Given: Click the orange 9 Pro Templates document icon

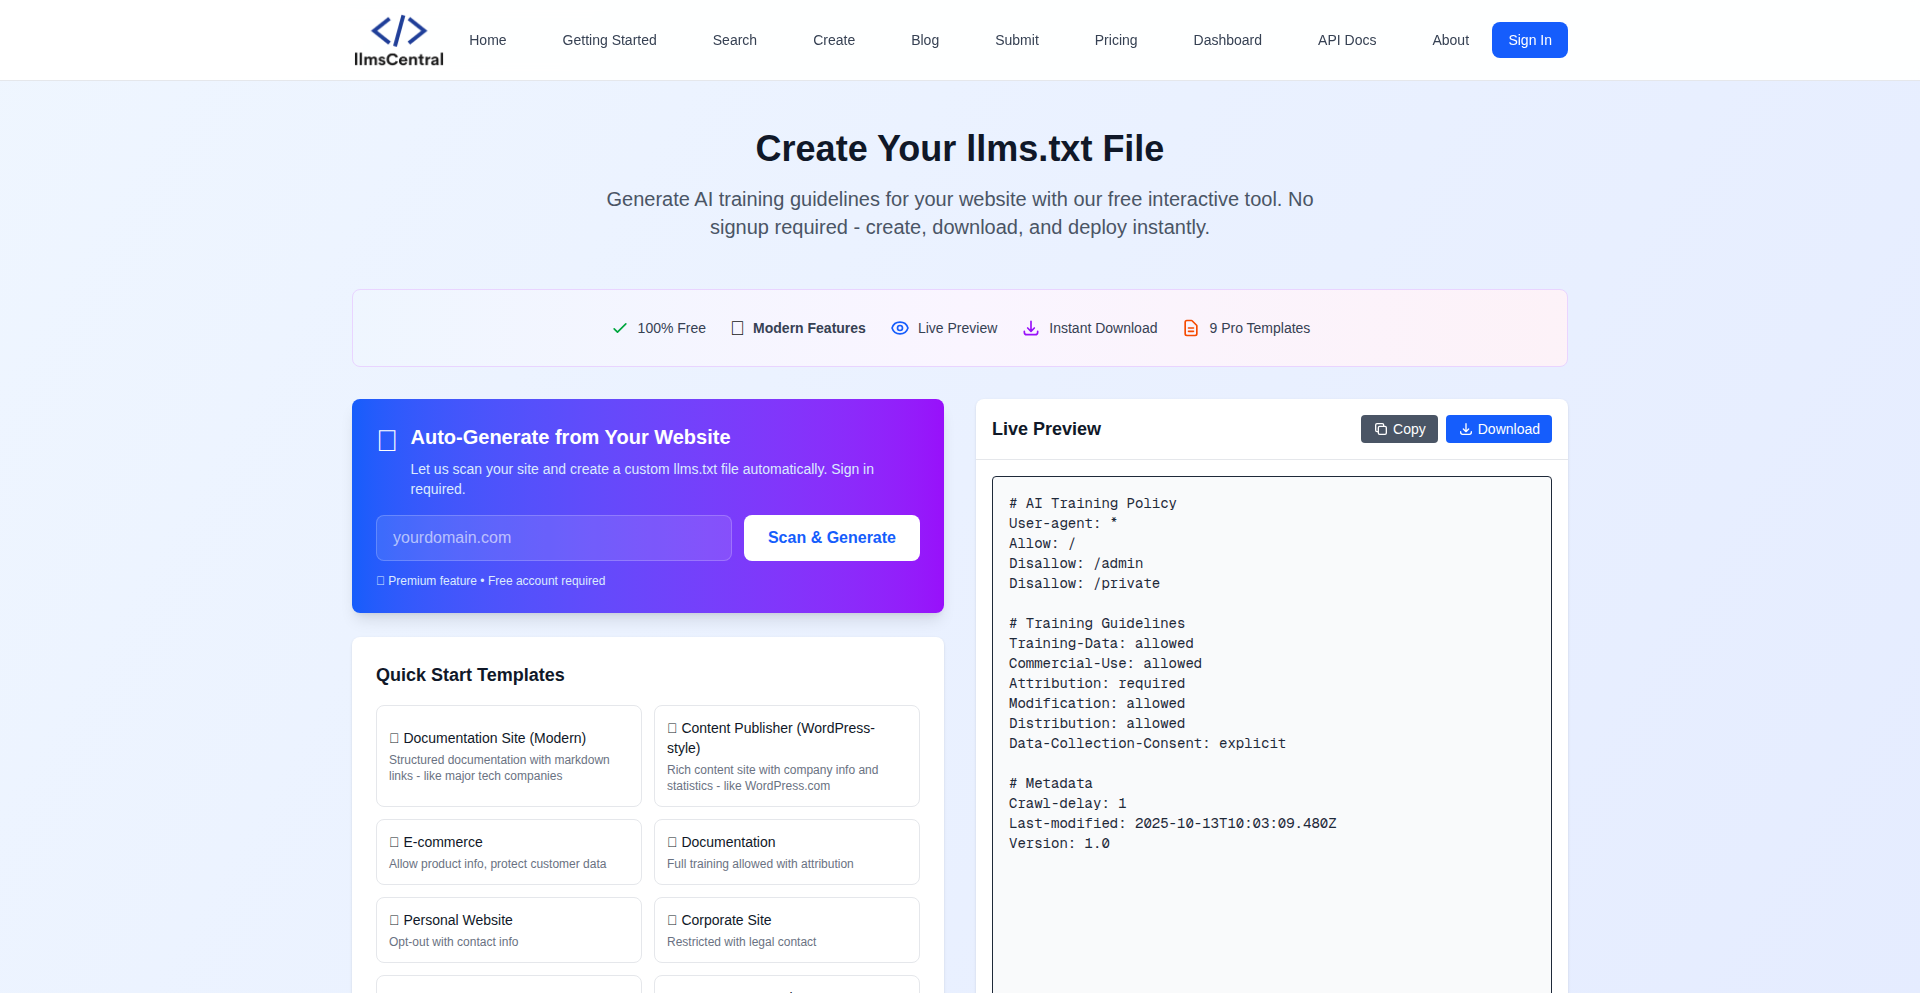Looking at the screenshot, I should (1191, 328).
